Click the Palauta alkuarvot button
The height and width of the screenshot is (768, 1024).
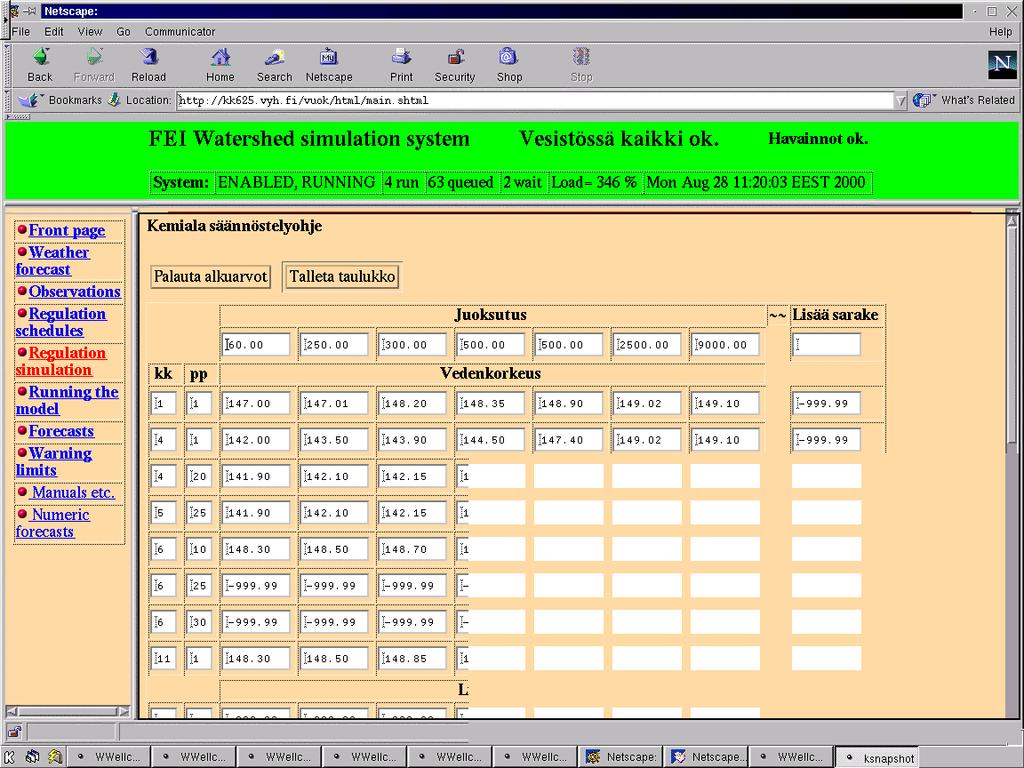(x=210, y=276)
